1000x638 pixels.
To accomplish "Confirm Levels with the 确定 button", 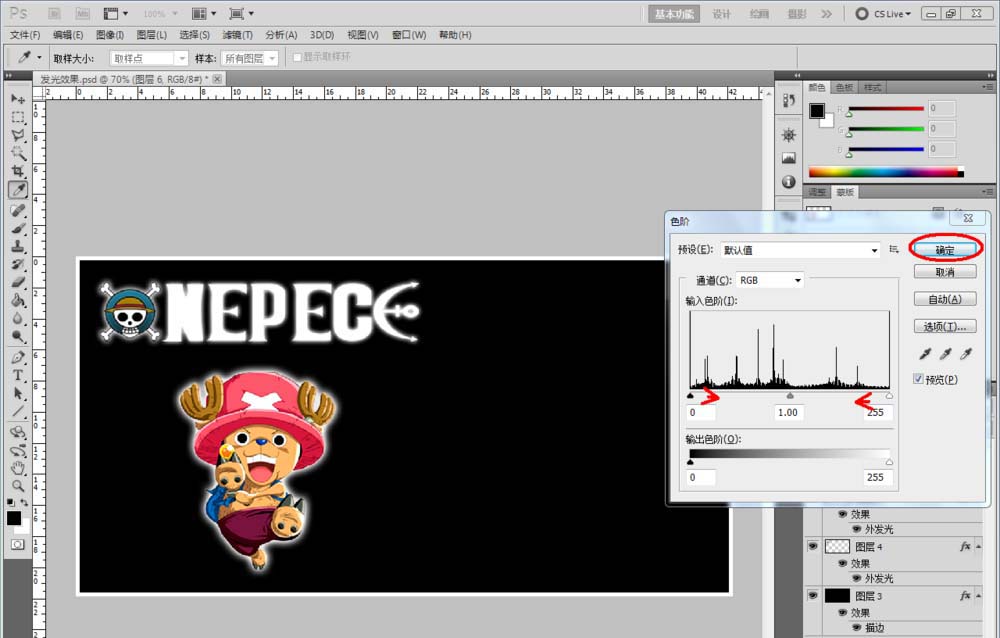I will point(945,250).
